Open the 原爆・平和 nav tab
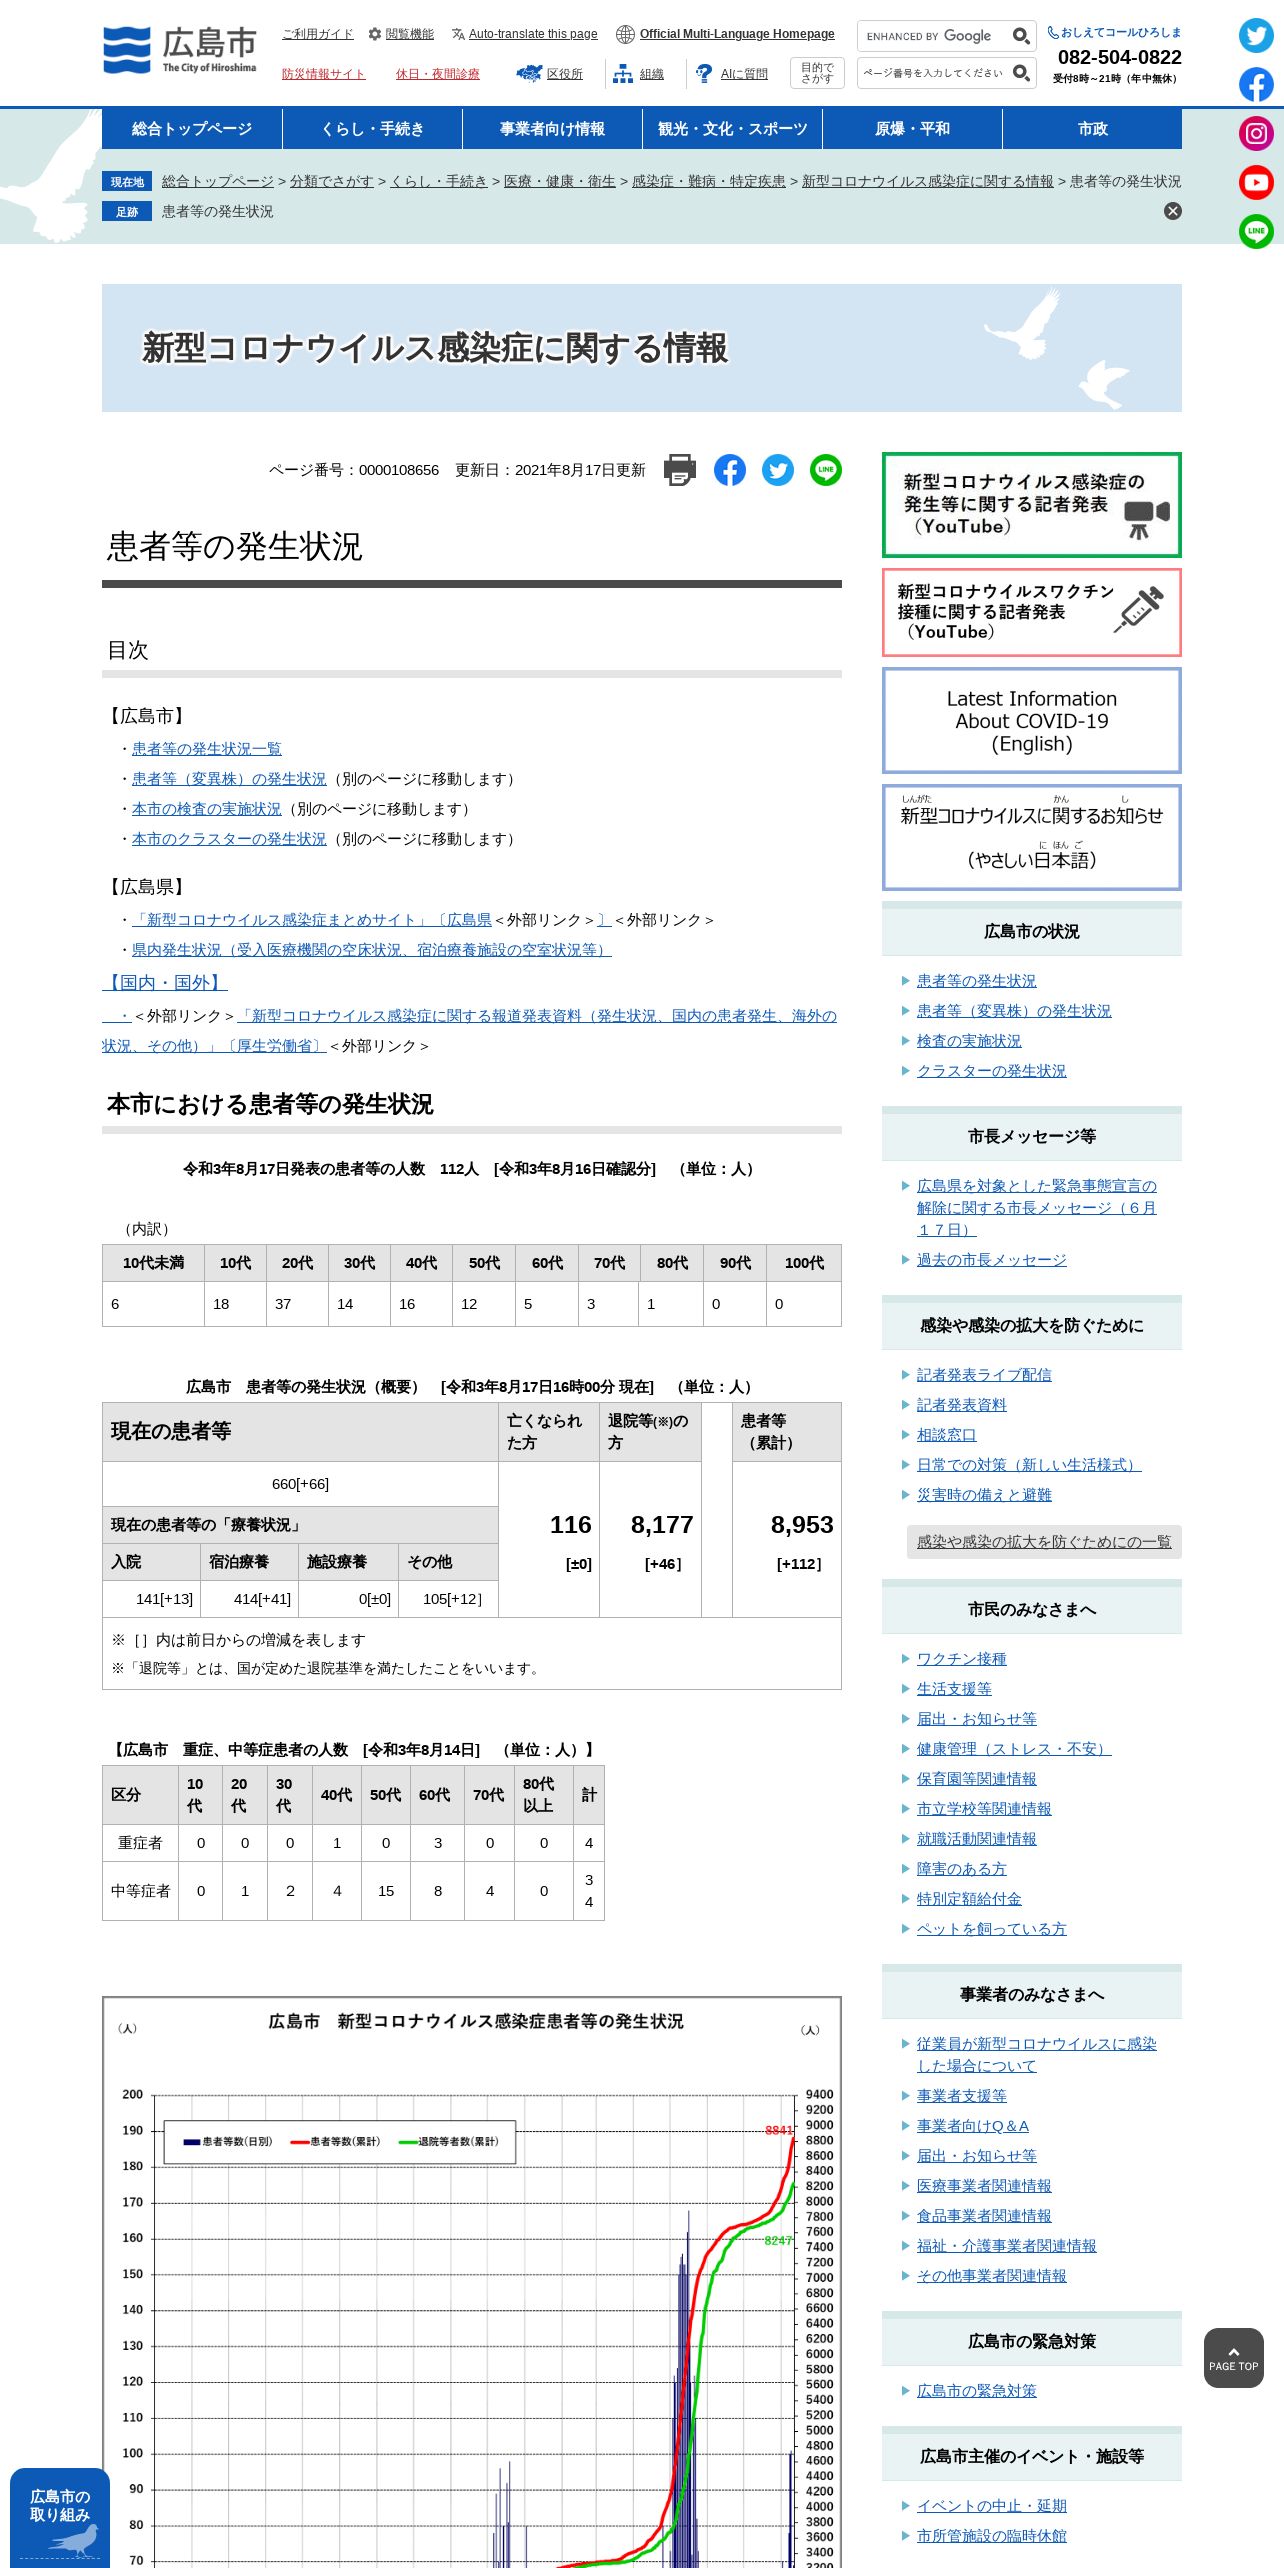Screen dimensions: 1284x2568 912,129
